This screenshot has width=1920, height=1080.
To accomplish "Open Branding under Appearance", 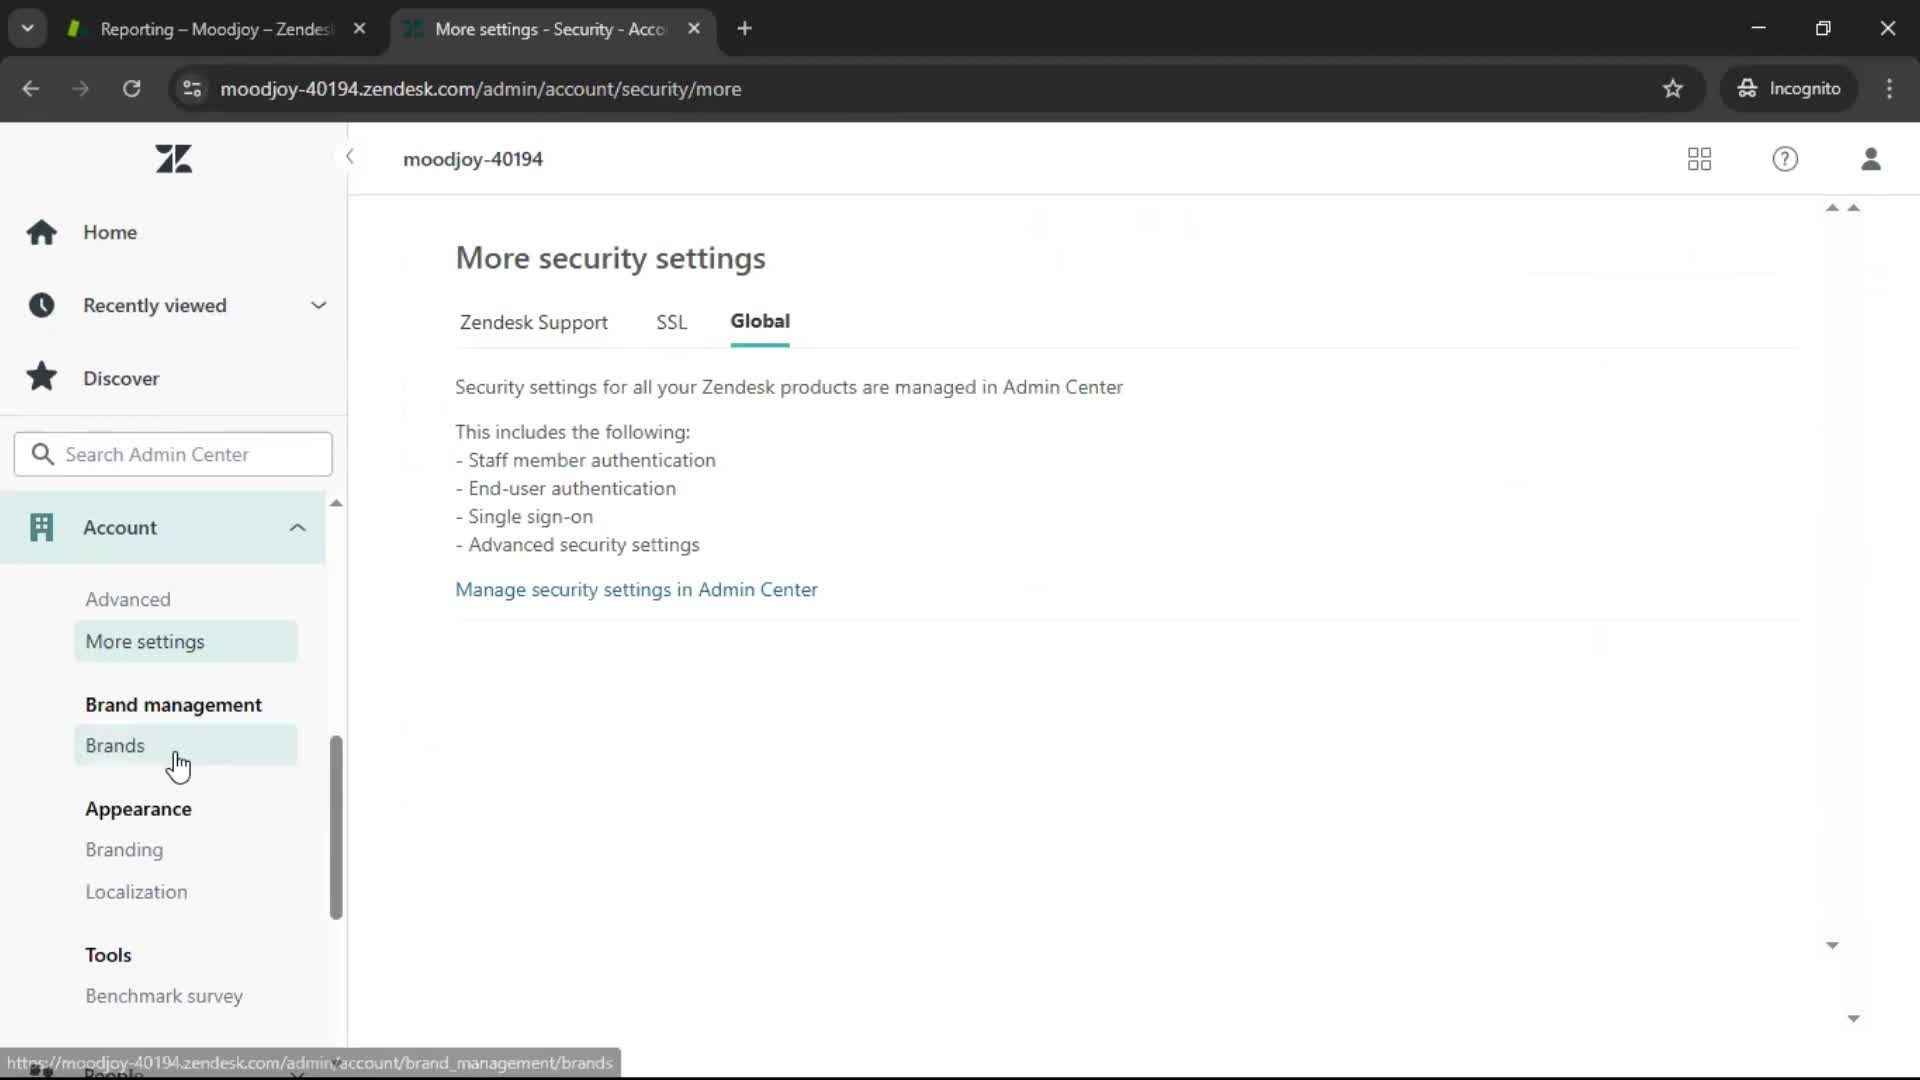I will (124, 849).
